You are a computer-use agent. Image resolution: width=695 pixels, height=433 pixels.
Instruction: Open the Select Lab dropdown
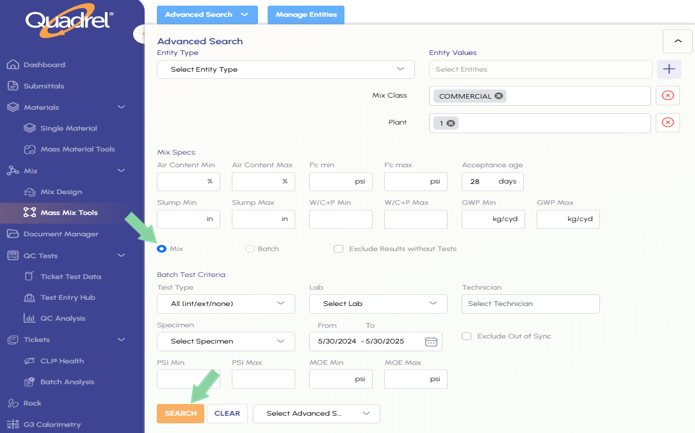point(378,303)
